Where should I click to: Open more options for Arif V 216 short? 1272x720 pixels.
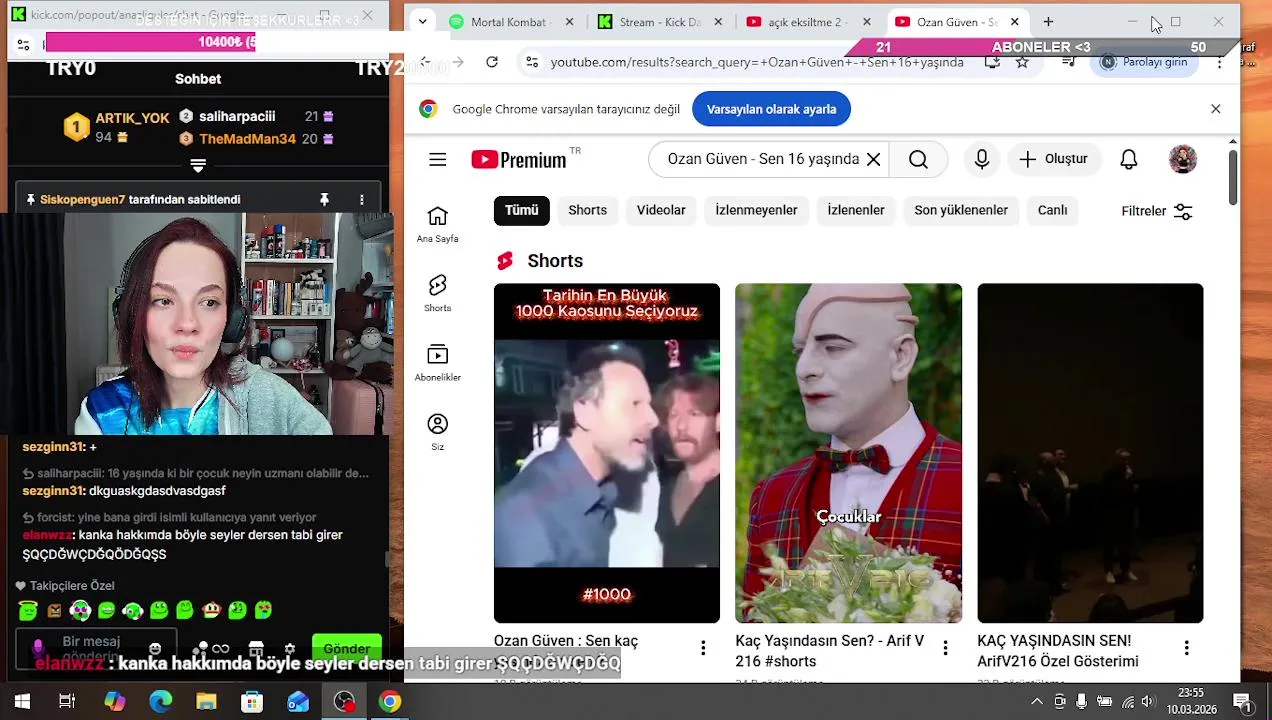(945, 648)
